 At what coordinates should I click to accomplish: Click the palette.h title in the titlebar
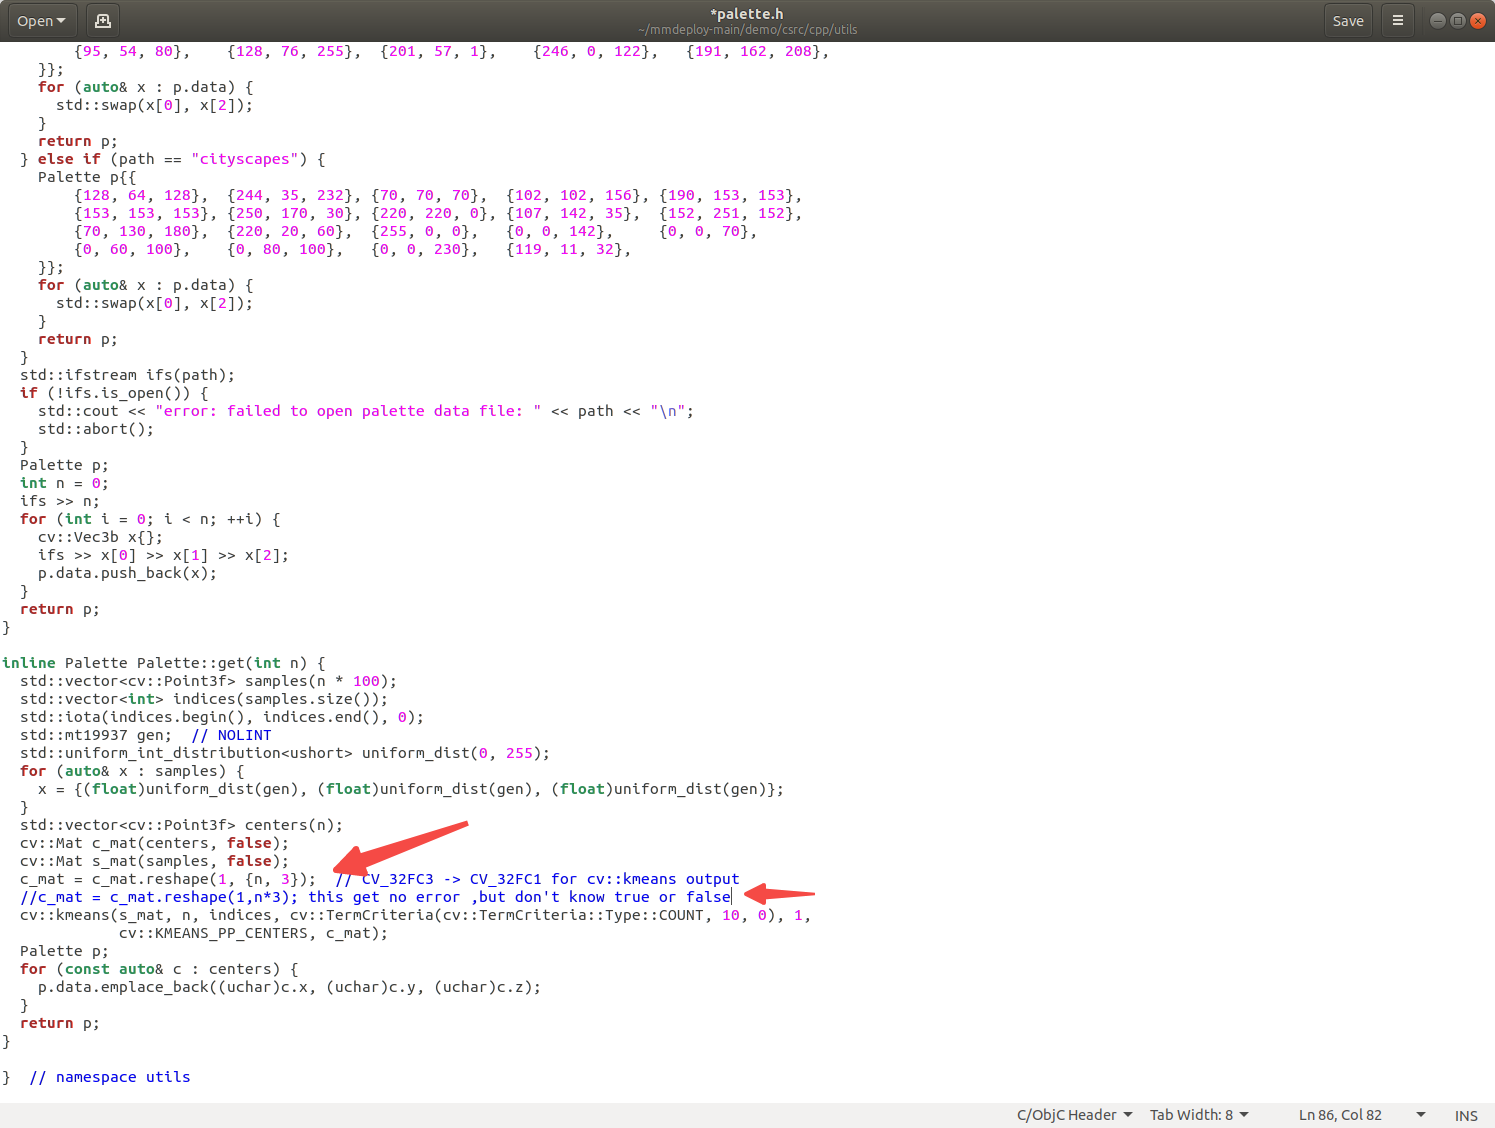747,13
